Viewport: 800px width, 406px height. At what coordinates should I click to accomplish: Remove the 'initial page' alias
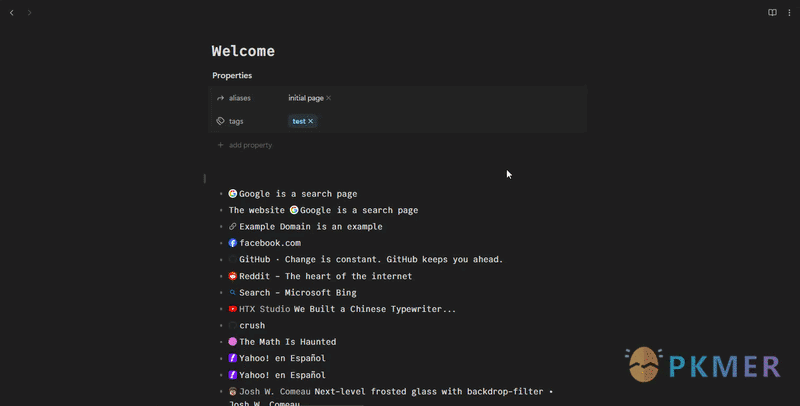pyautogui.click(x=329, y=98)
